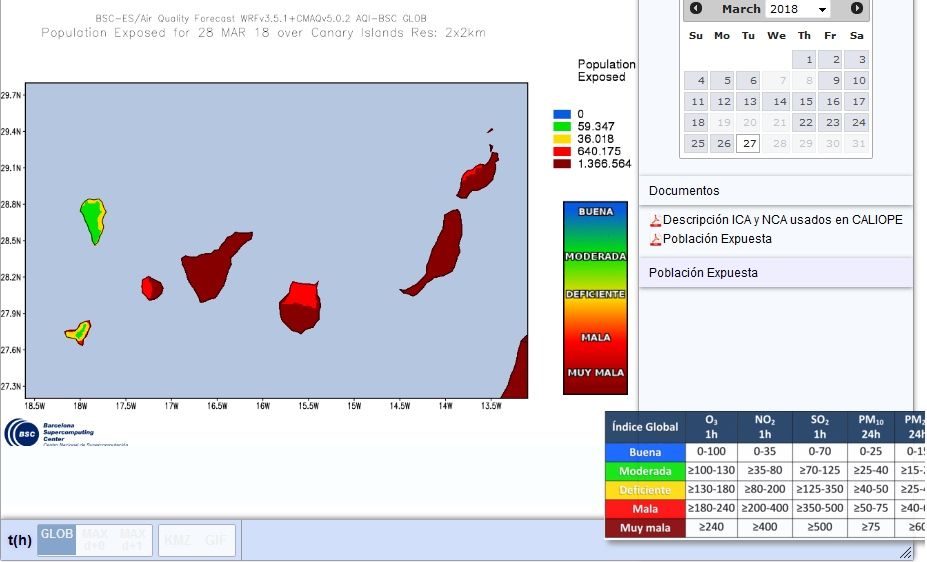Click the blue legend swatch for 0
Viewport: 927px width, 562px height.
click(562, 114)
